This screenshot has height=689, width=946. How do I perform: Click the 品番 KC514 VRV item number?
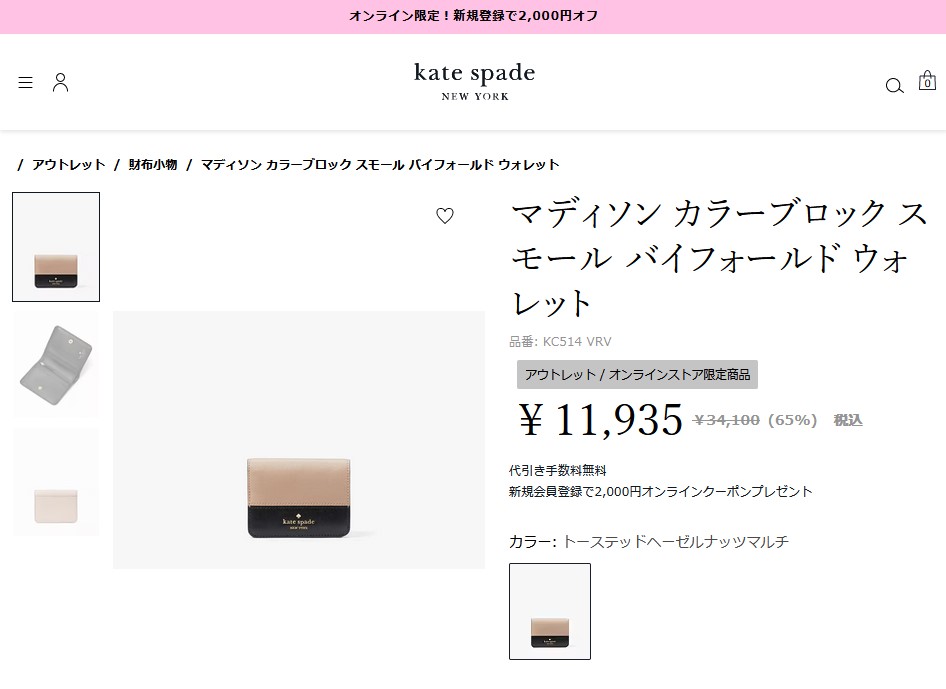tap(560, 341)
